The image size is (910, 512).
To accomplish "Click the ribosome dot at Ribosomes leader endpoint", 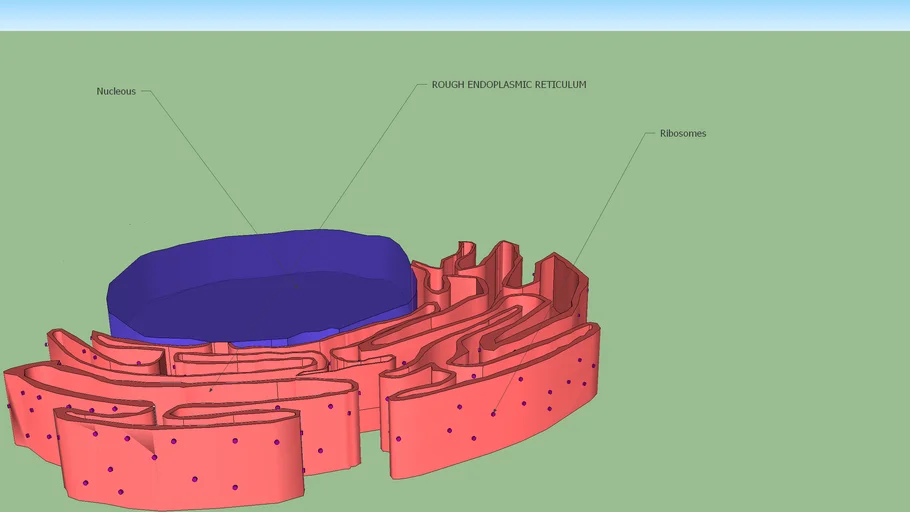I will point(493,413).
